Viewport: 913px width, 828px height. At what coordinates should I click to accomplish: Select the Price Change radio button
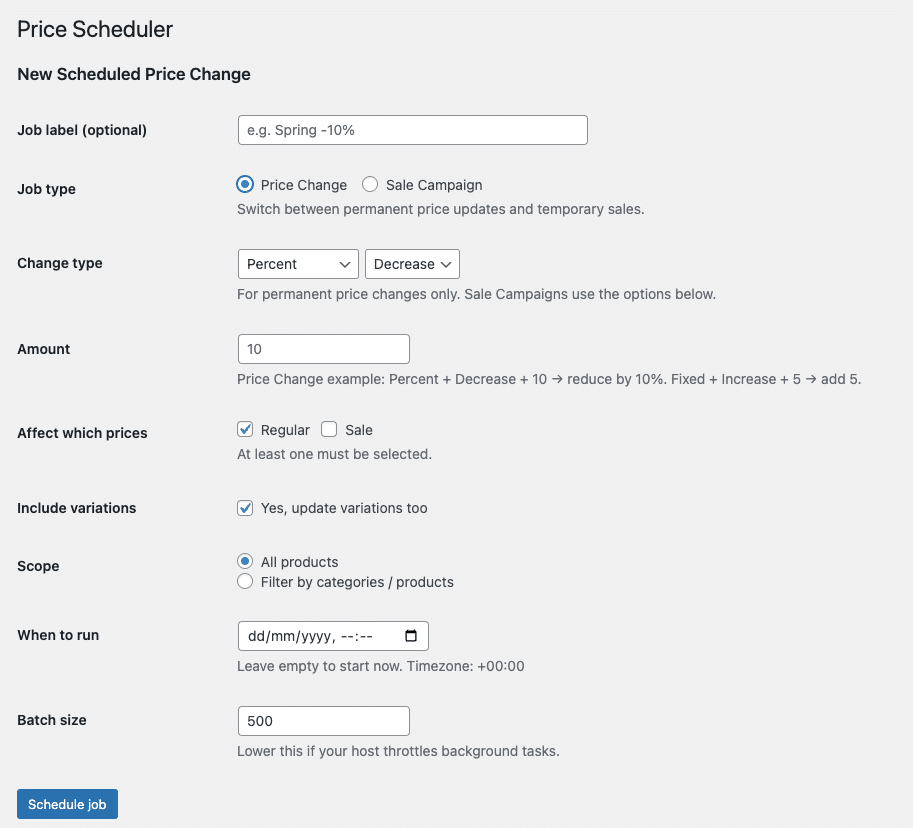point(245,185)
